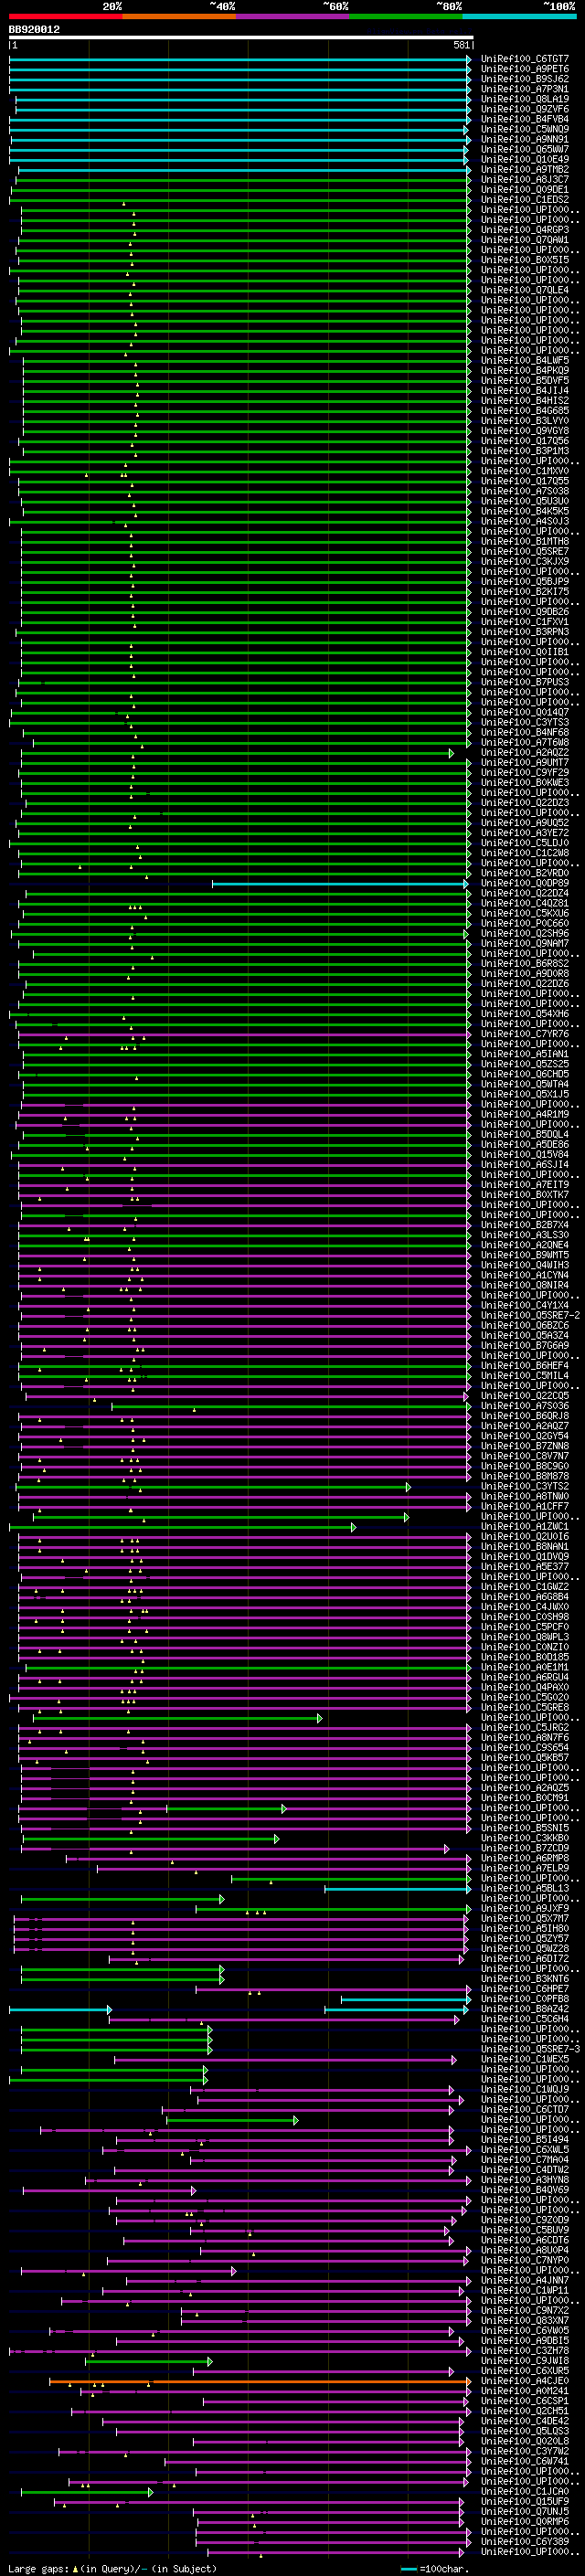Choose the UniRef100_A6SJI4 hit label
Screen dimensions: 585x2576
point(524,1164)
